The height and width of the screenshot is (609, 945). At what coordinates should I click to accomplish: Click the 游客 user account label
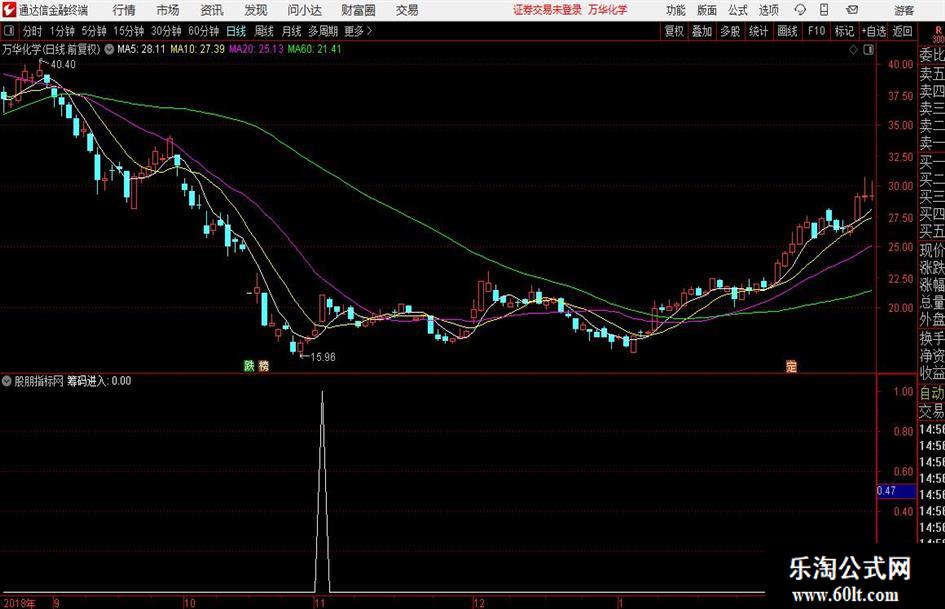[x=903, y=10]
